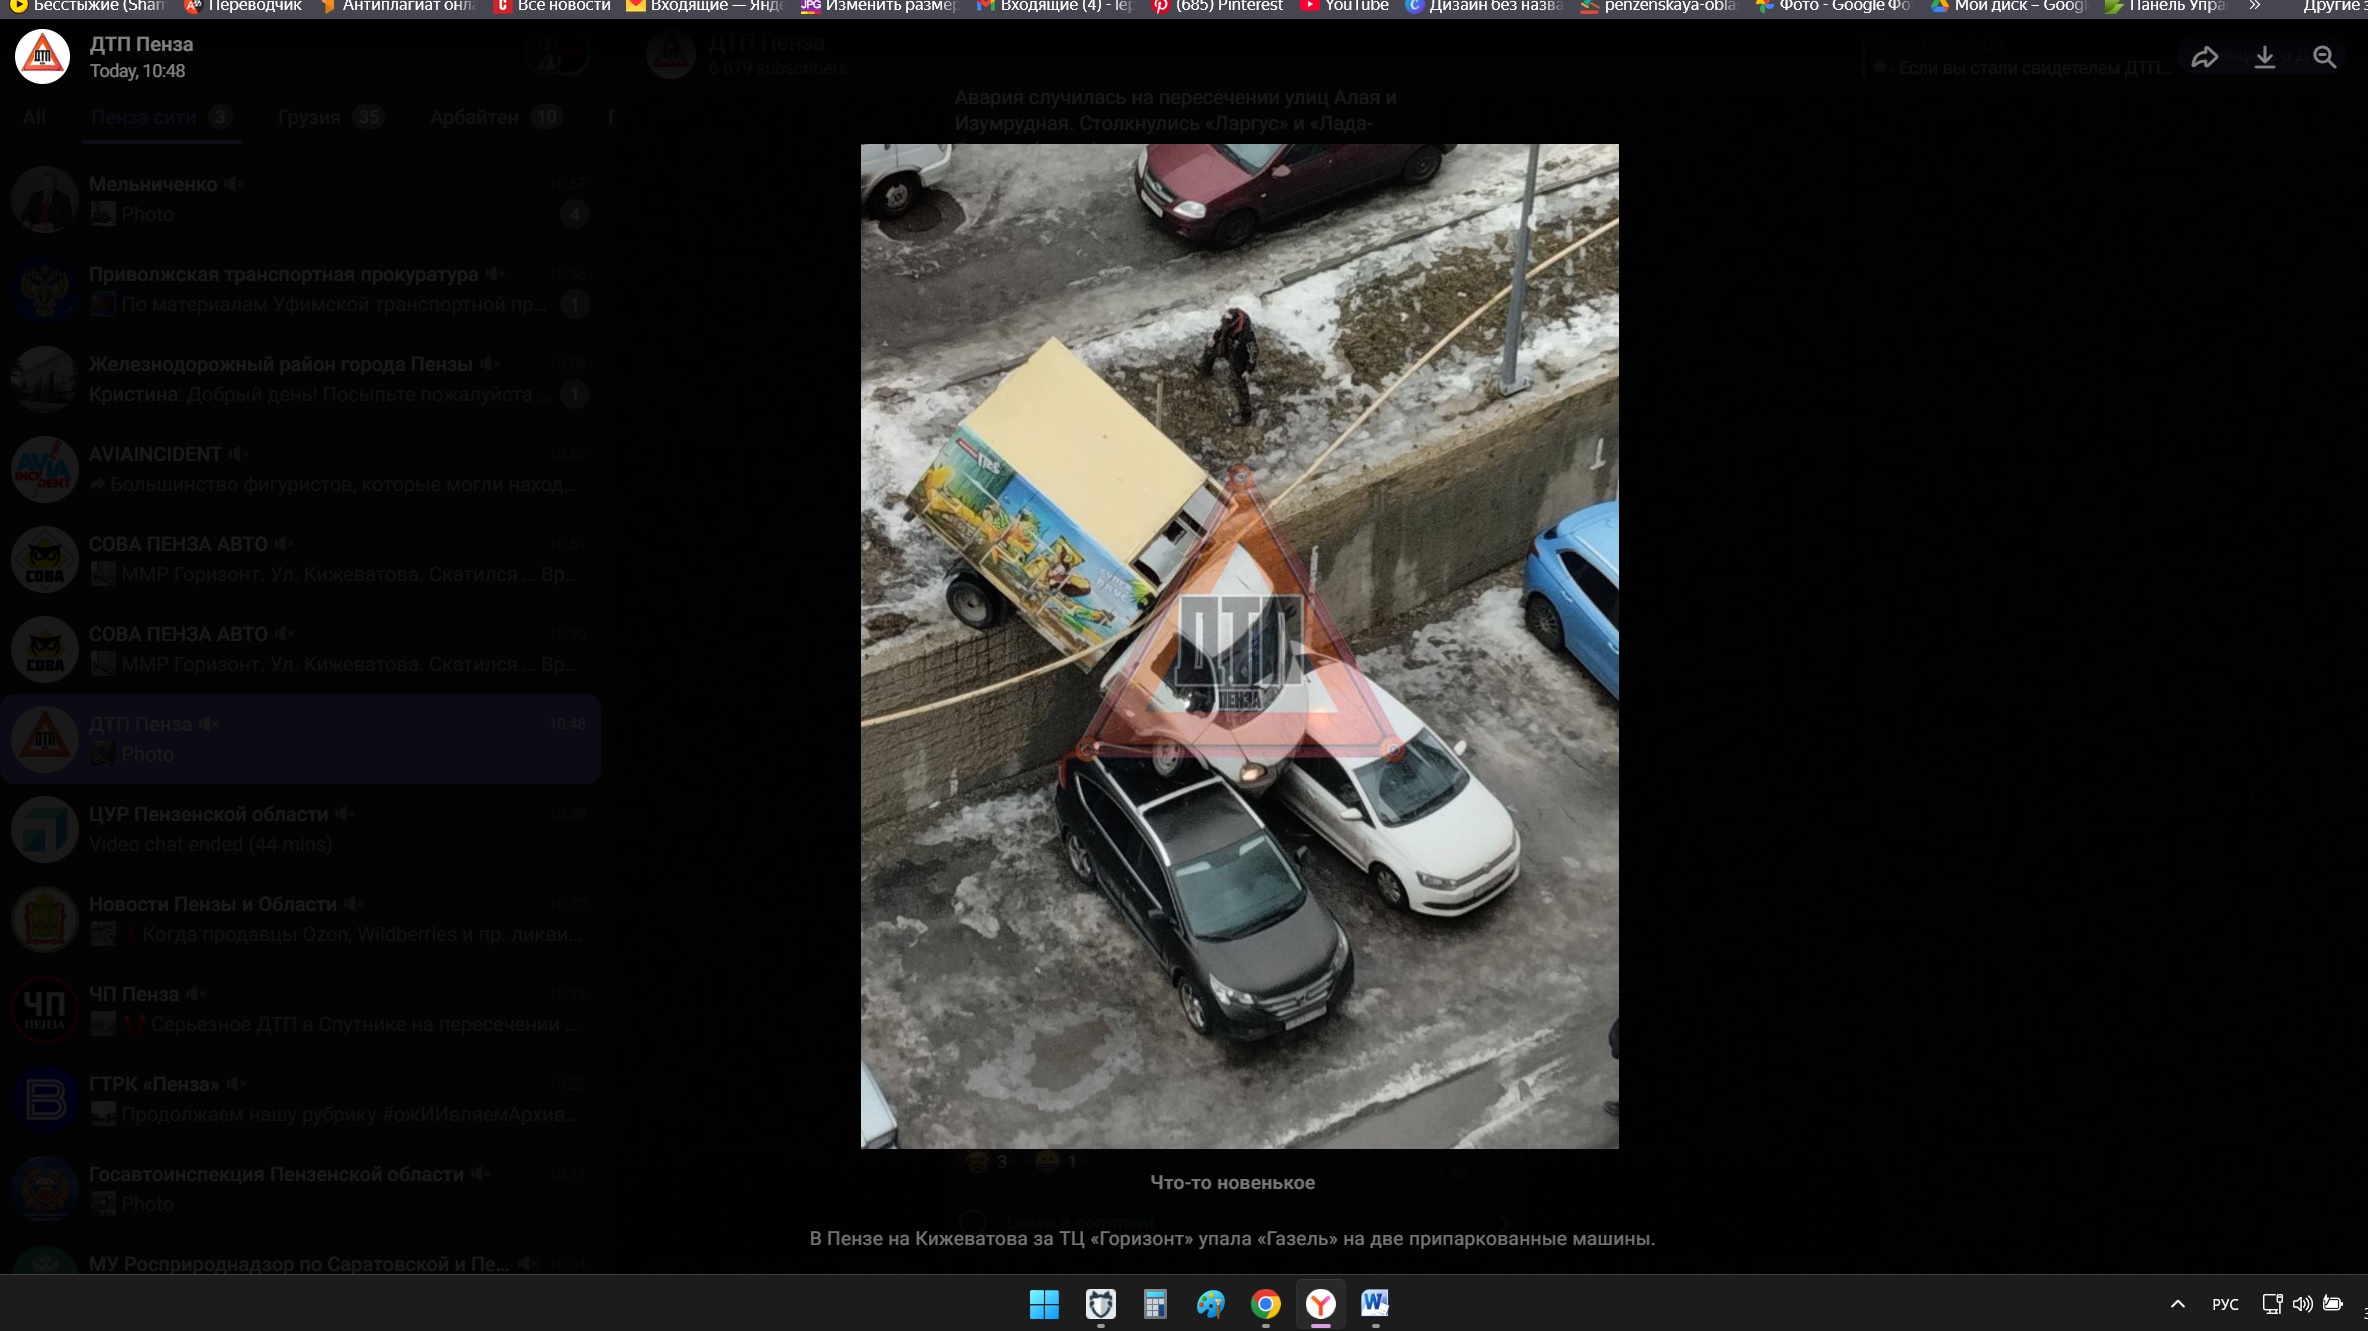Viewport: 2368px width, 1331px height.
Task: Click the Yandex Browser taskbar icon
Action: [x=1320, y=1304]
